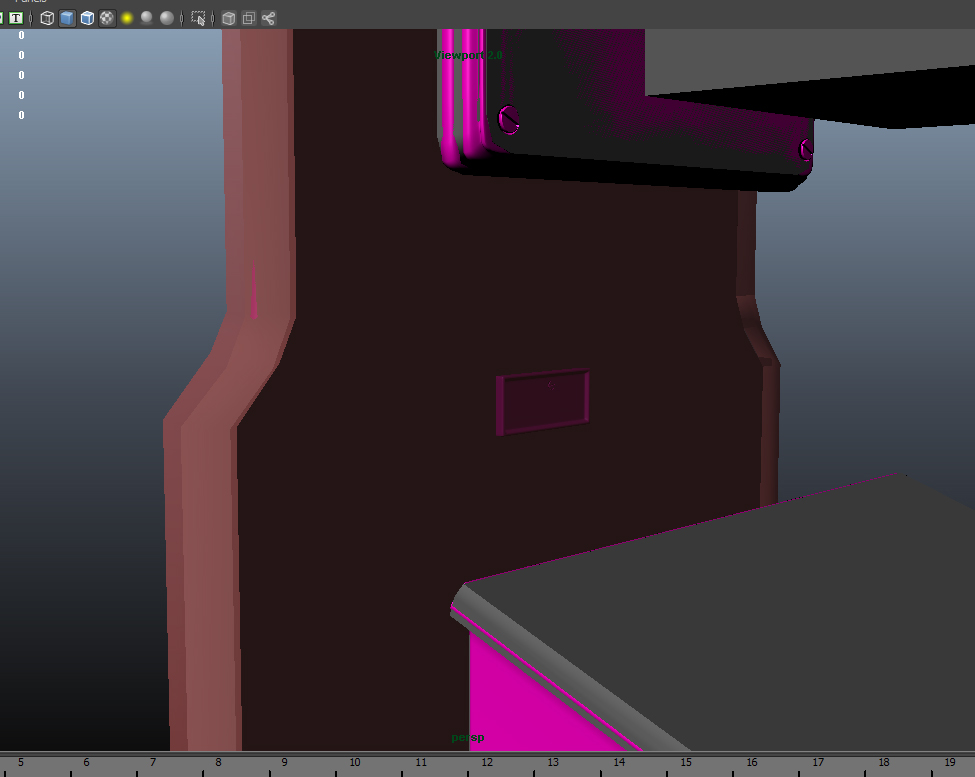Set timeline to frame 5
975x777 pixels.
click(x=21, y=762)
